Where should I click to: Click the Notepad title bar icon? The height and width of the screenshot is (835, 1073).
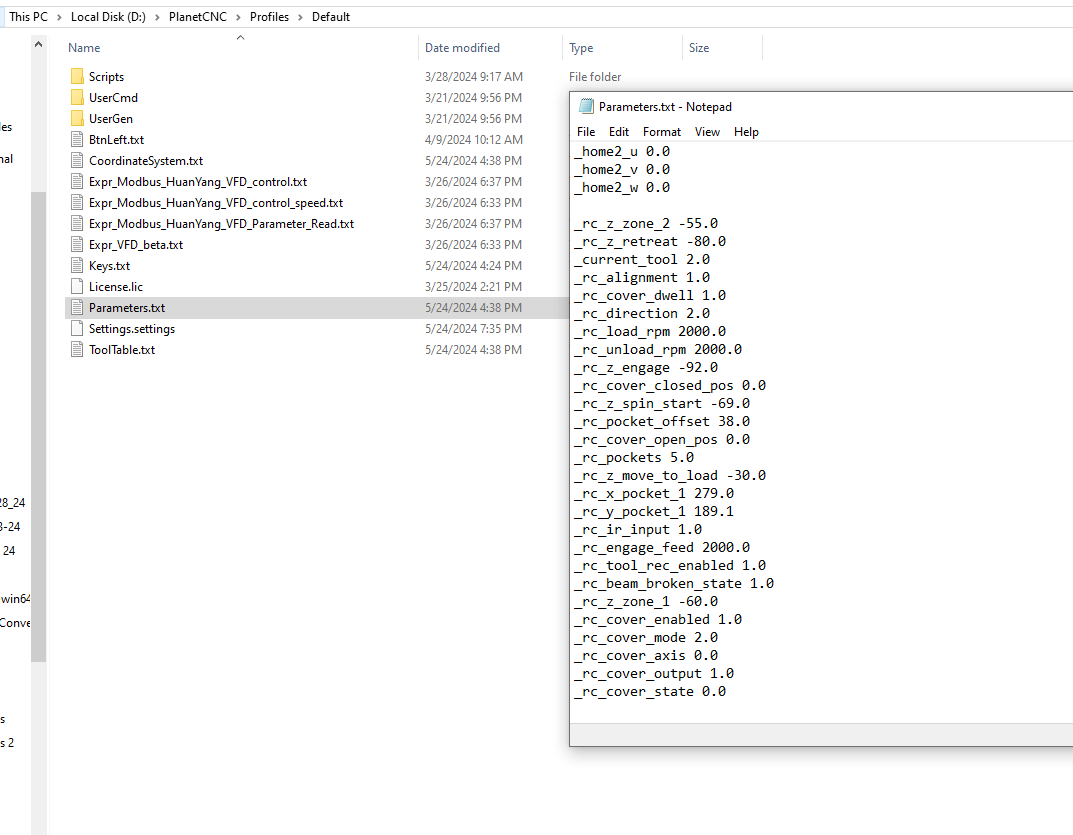(586, 107)
